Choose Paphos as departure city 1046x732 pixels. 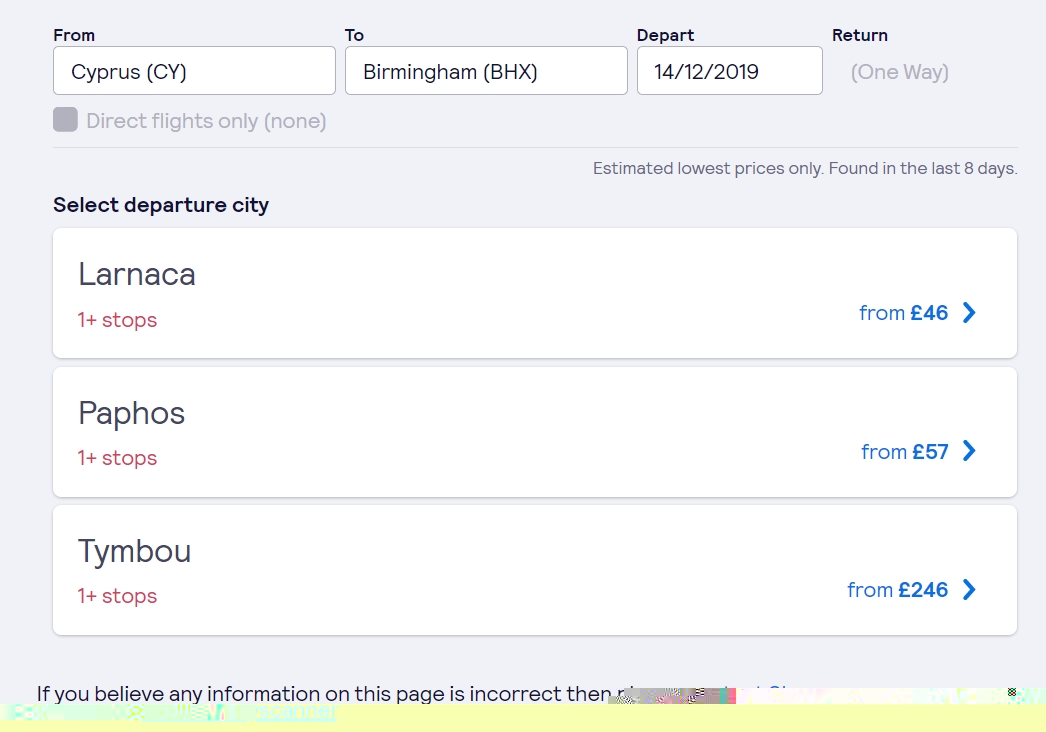131,413
